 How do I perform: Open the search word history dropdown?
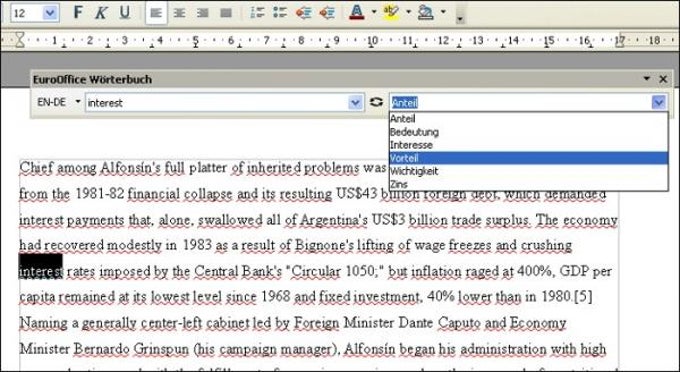[355, 103]
